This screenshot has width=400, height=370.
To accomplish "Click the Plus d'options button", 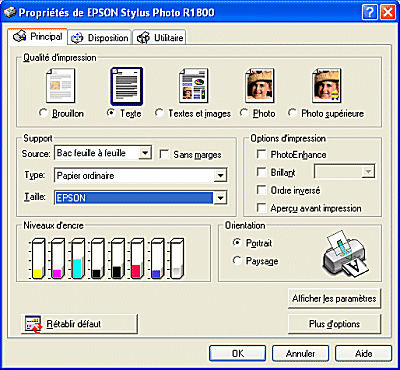I will 334,324.
